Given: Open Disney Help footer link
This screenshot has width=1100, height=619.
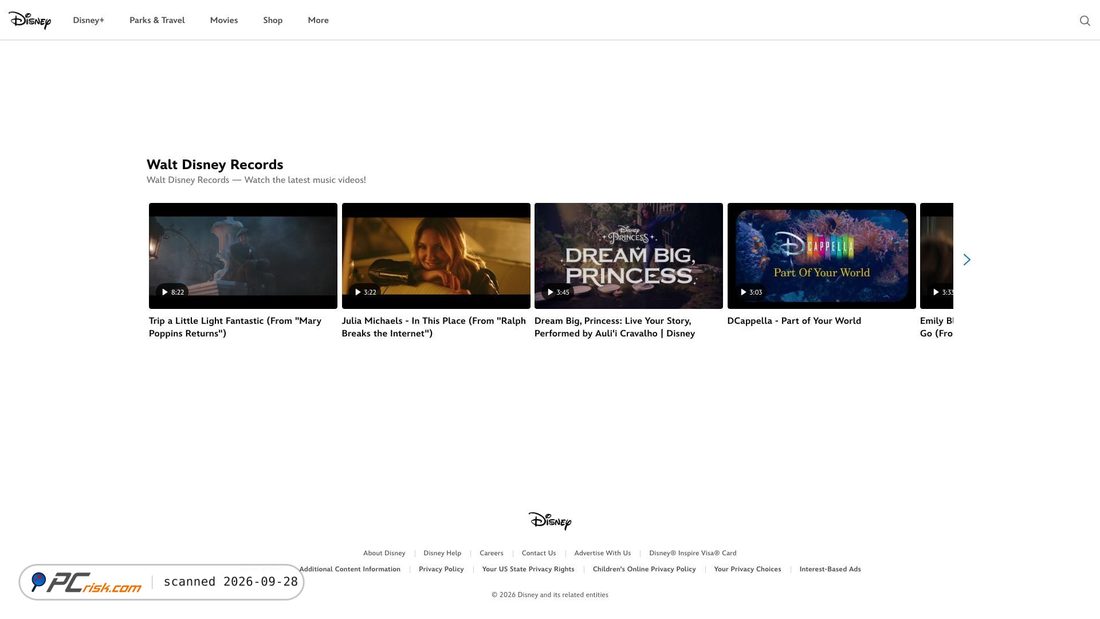Looking at the screenshot, I should (x=442, y=553).
